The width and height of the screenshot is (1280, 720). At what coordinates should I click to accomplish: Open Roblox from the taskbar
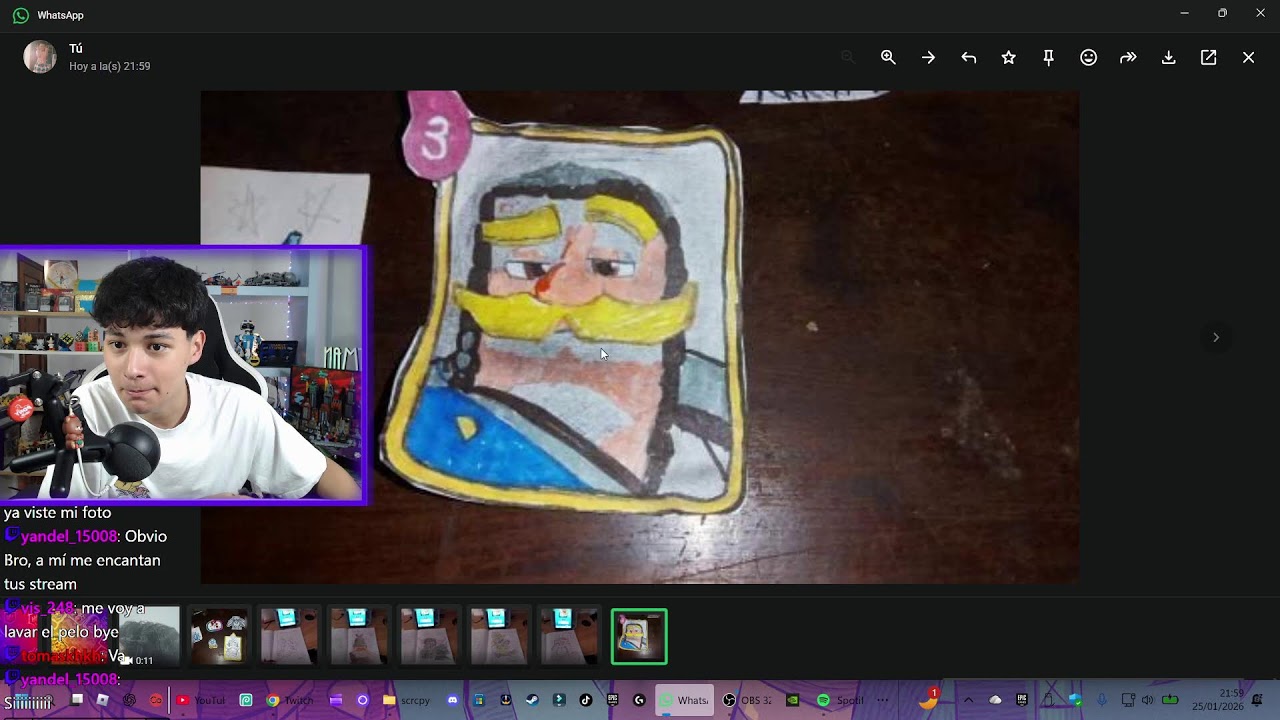[x=103, y=700]
